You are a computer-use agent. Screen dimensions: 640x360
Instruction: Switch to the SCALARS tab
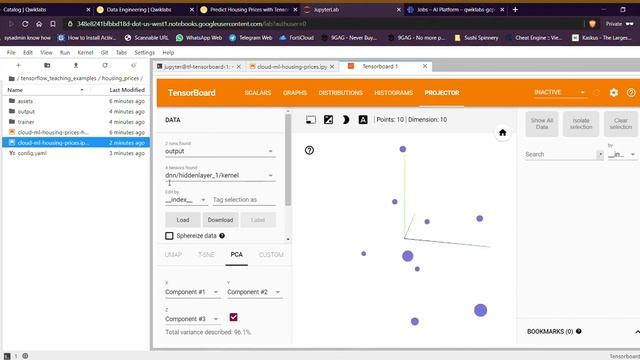click(258, 93)
